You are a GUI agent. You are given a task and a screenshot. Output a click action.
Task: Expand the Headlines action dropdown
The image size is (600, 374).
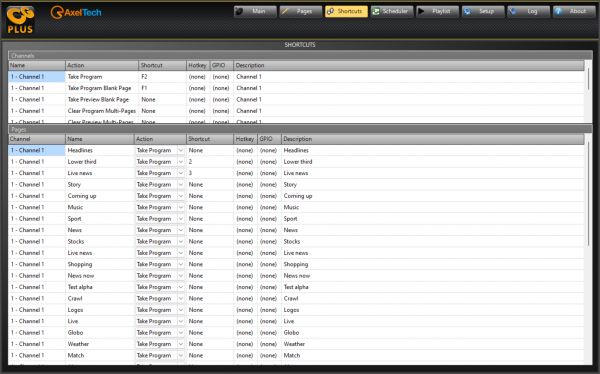pos(181,150)
